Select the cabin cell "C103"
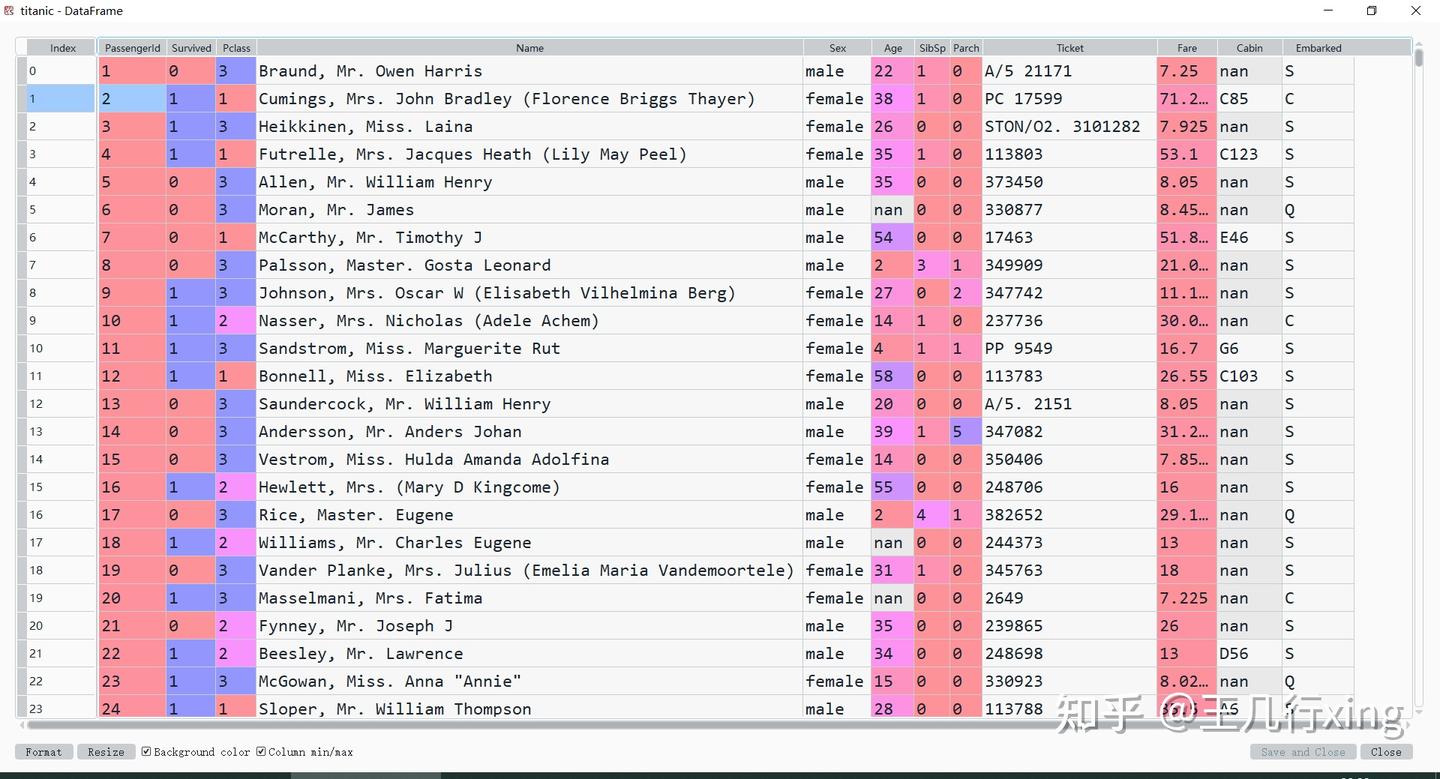Image resolution: width=1440 pixels, height=779 pixels. click(1250, 376)
